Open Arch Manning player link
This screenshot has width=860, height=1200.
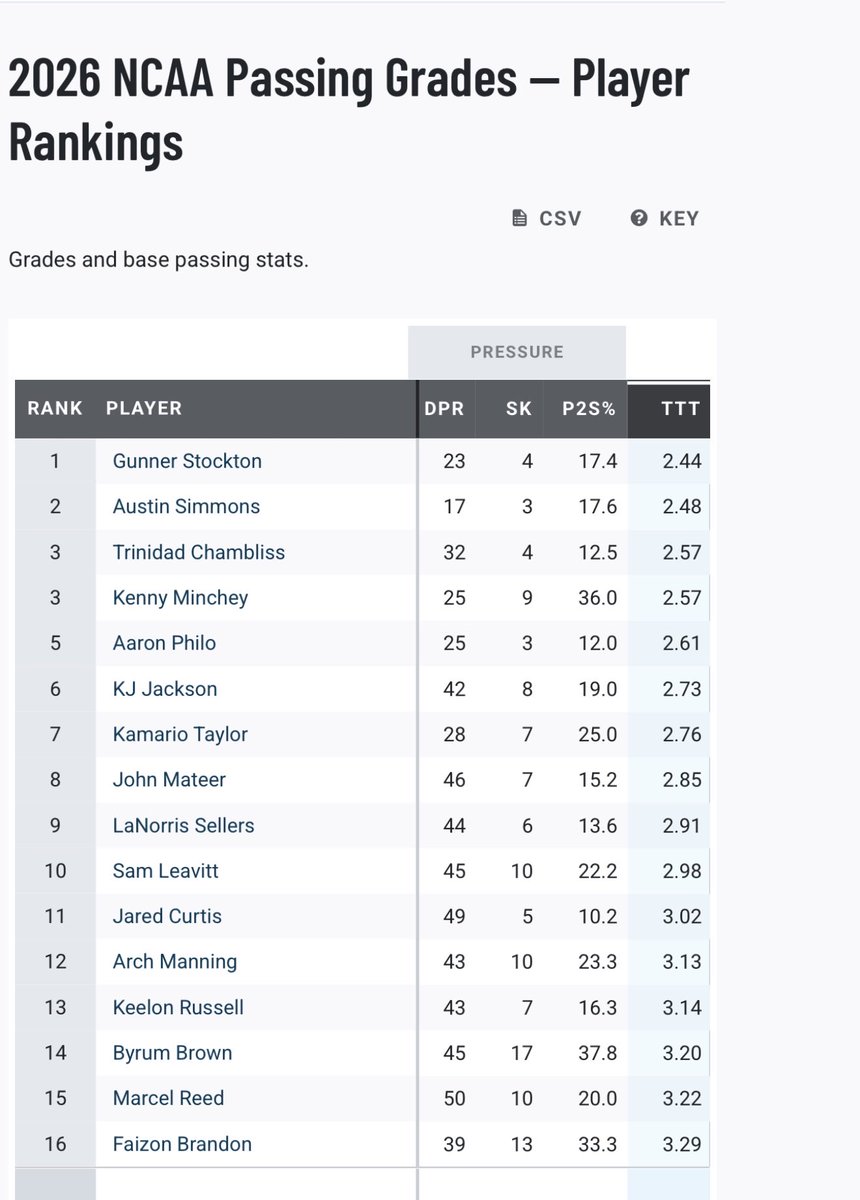click(x=175, y=962)
